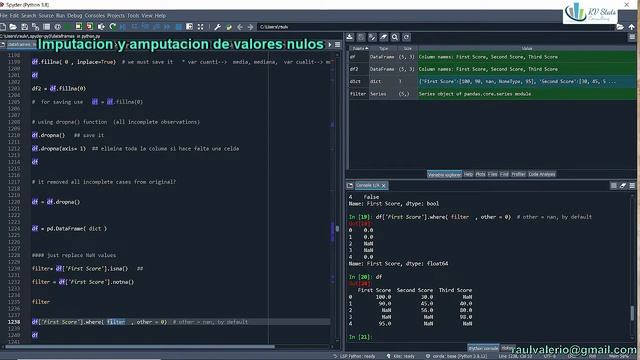Switch to the Help pane tab

click(x=468, y=174)
